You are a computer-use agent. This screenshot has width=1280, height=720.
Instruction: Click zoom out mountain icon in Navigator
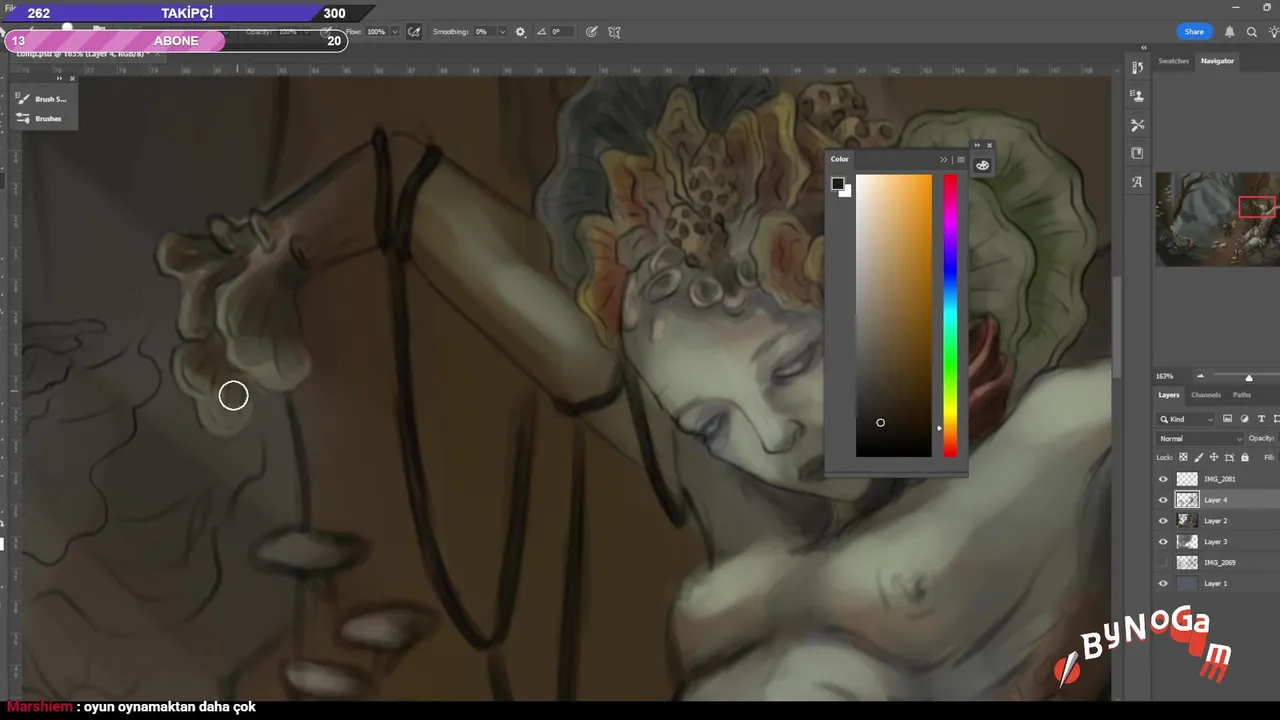[x=1200, y=376]
